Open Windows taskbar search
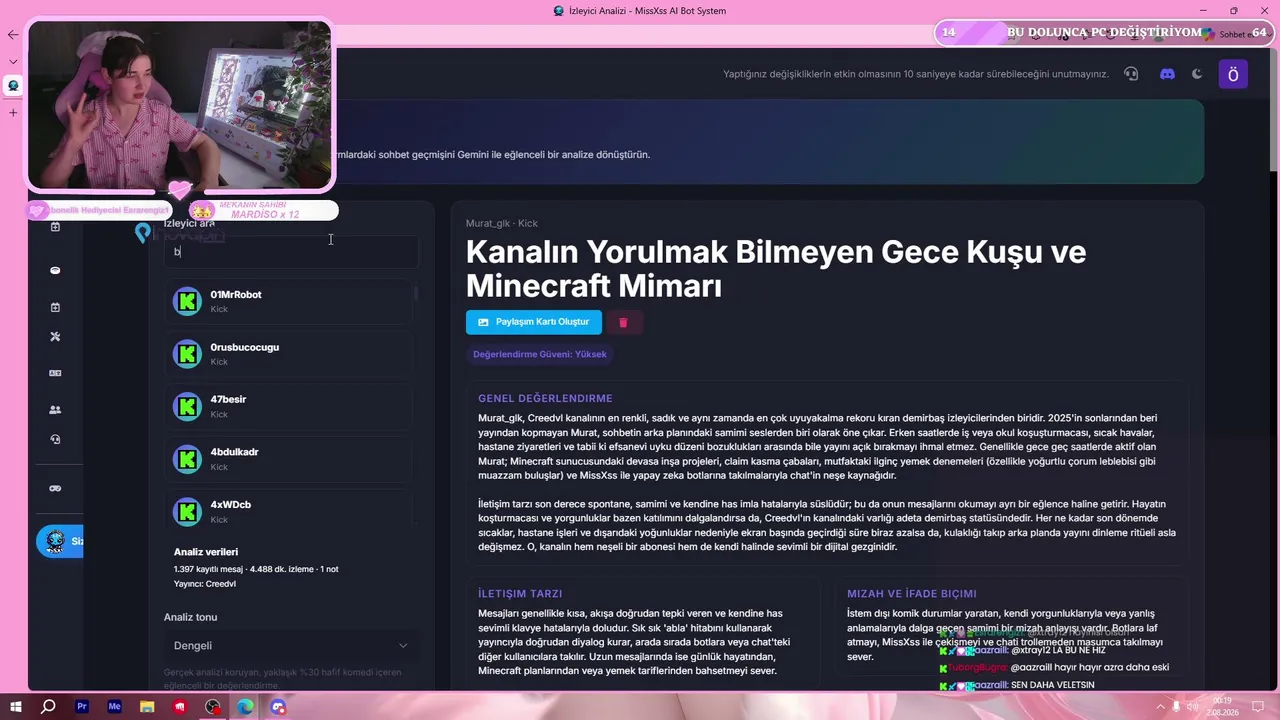 (x=48, y=707)
